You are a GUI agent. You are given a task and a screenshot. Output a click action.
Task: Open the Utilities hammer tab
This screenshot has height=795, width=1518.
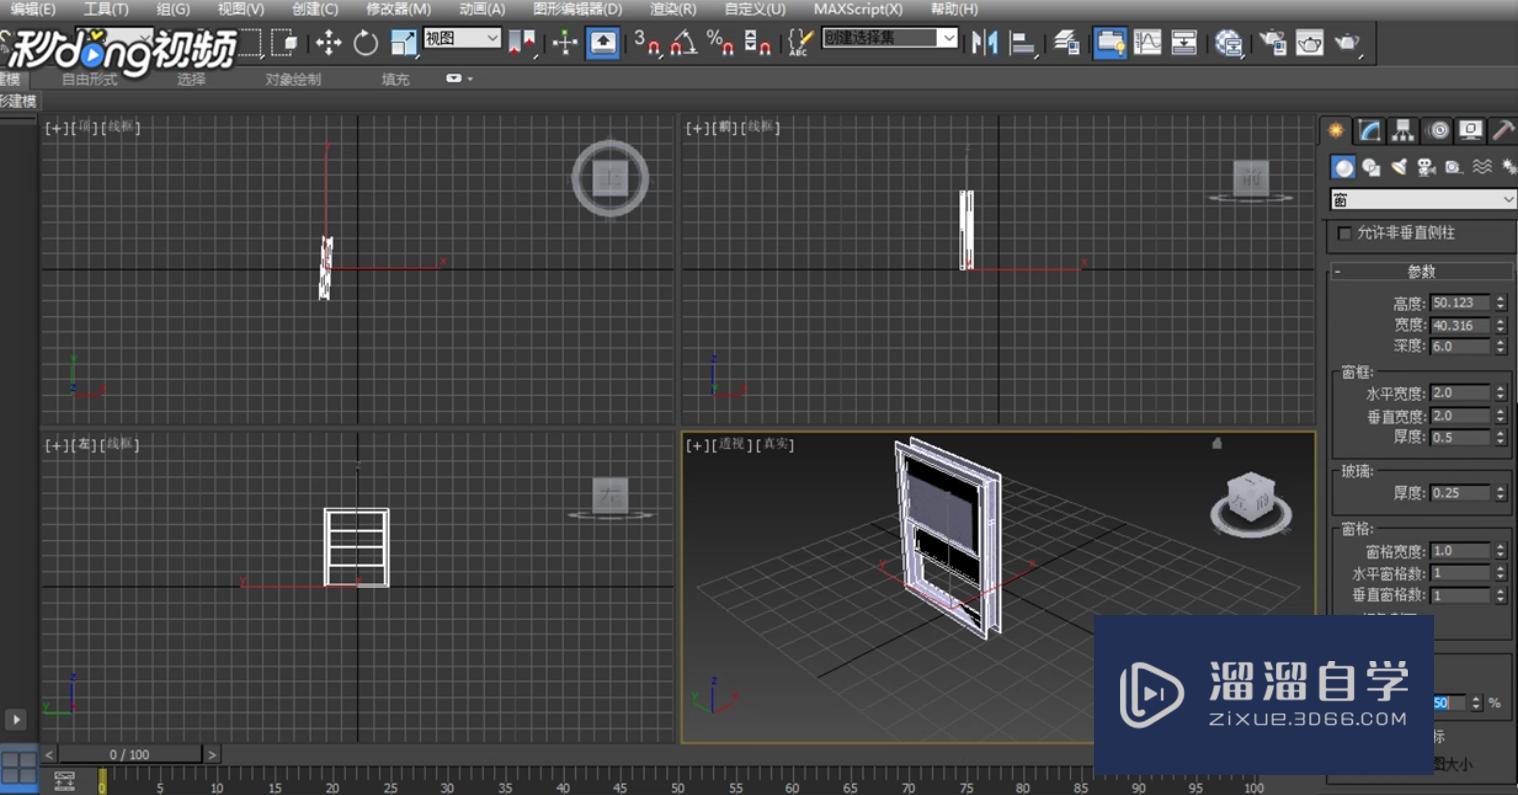pyautogui.click(x=1502, y=130)
